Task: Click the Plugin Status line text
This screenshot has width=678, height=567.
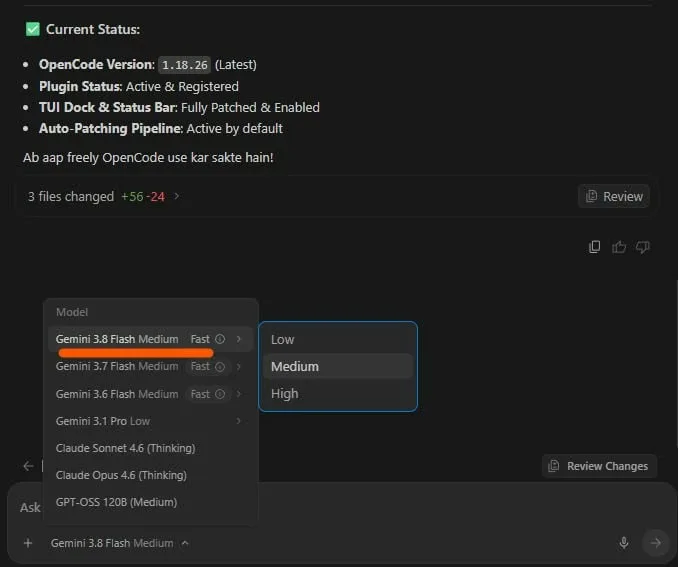Action: click(139, 86)
